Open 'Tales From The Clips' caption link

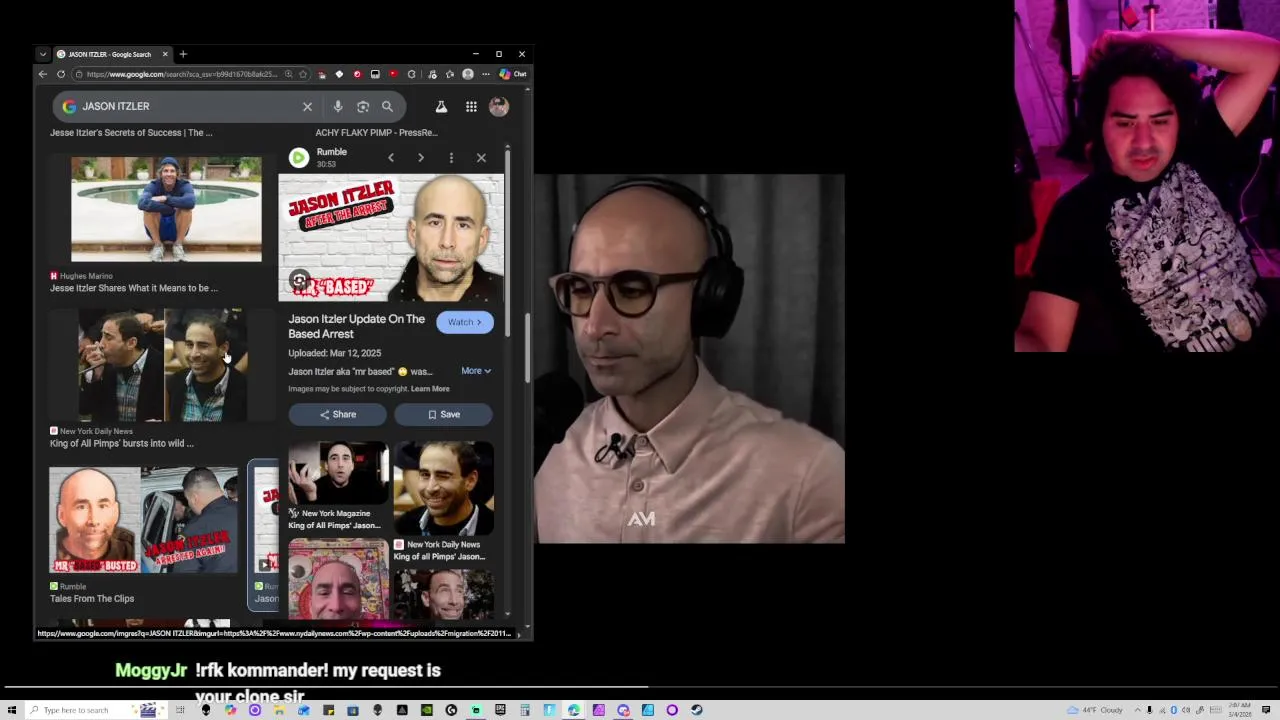click(92, 599)
